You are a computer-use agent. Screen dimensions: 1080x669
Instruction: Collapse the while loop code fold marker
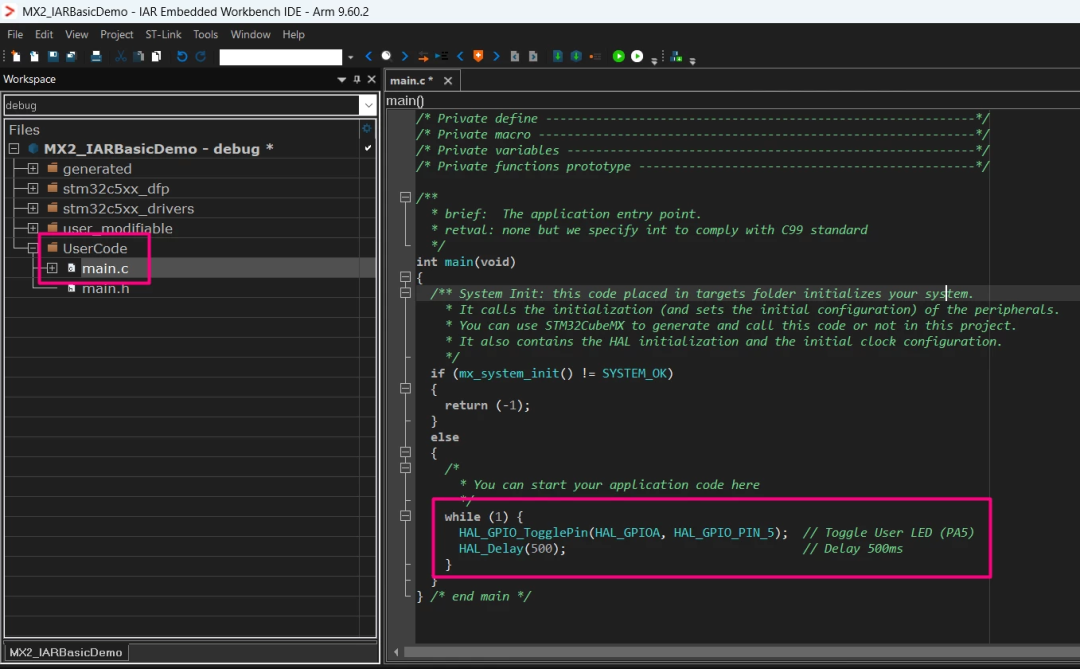pos(405,516)
